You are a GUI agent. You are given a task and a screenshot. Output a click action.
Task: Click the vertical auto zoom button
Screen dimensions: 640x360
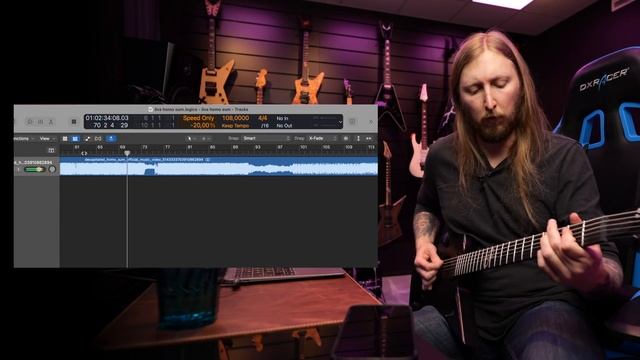tap(358, 139)
